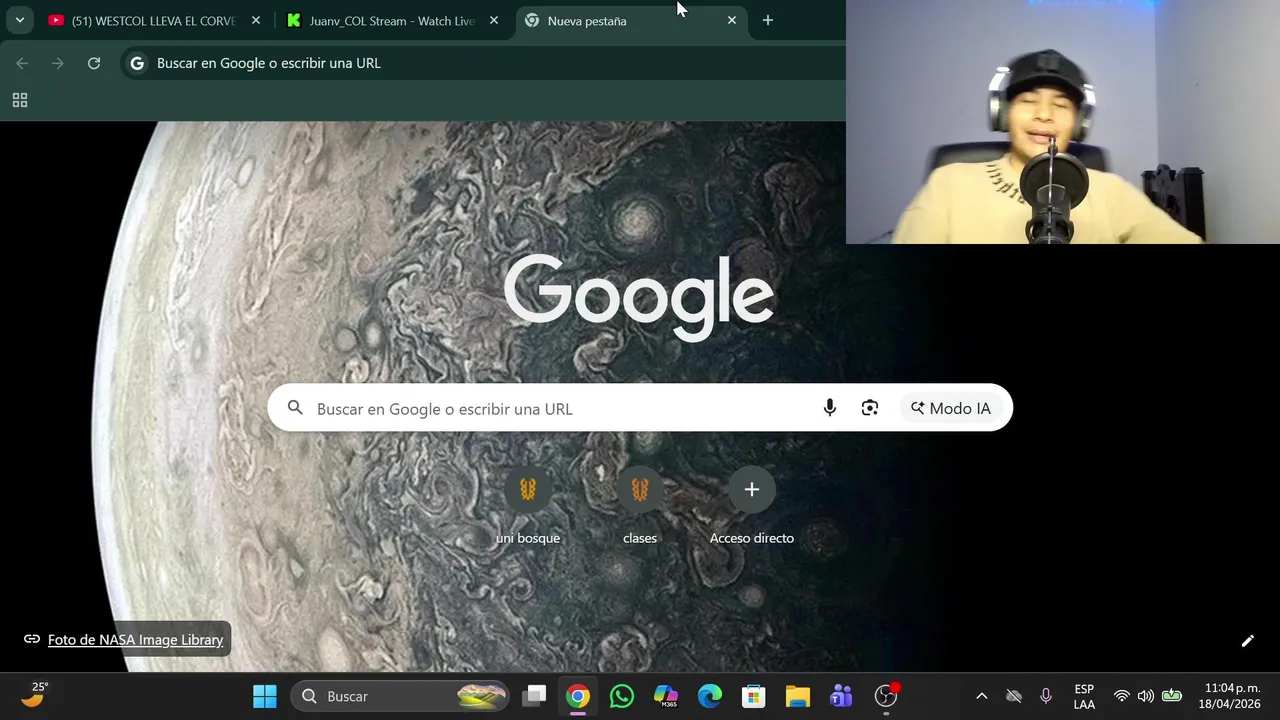Check the battery status icon

[x=1172, y=696]
